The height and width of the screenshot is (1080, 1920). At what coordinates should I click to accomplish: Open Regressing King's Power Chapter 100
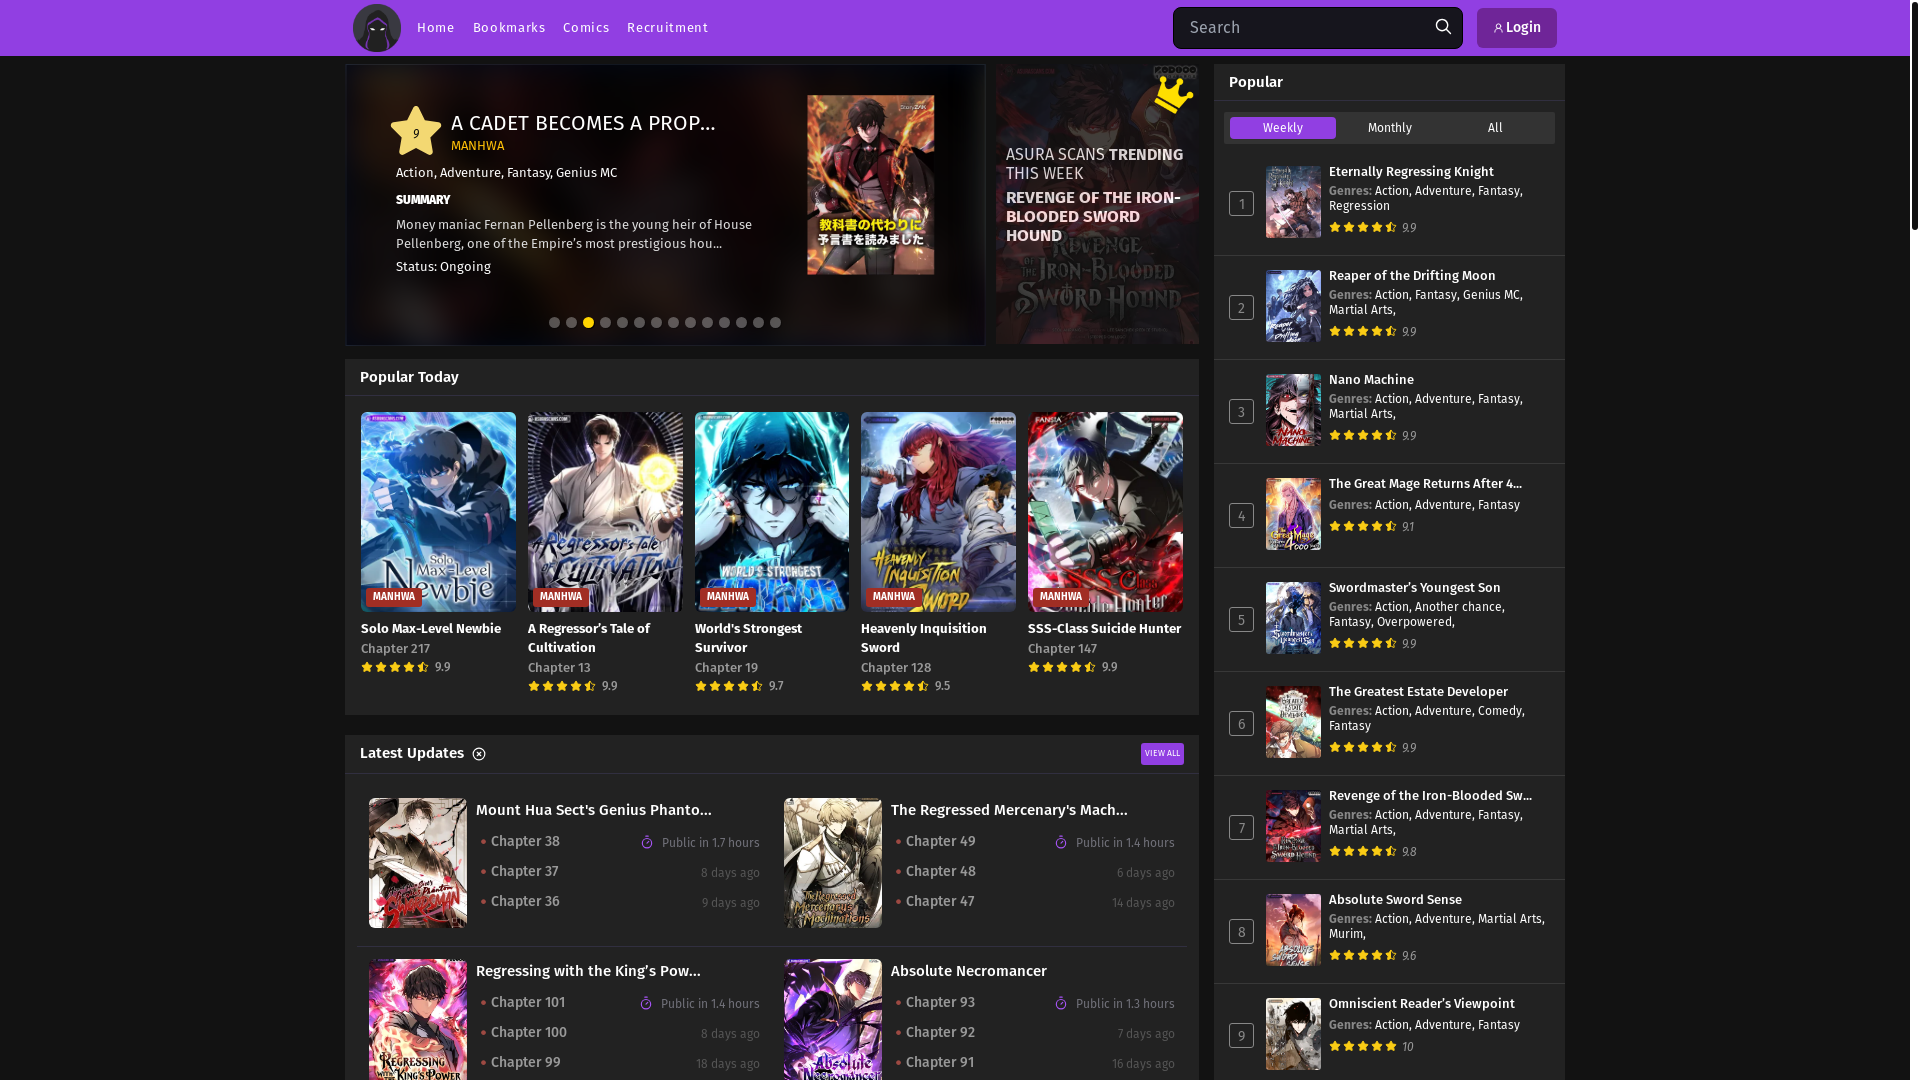pos(528,1033)
